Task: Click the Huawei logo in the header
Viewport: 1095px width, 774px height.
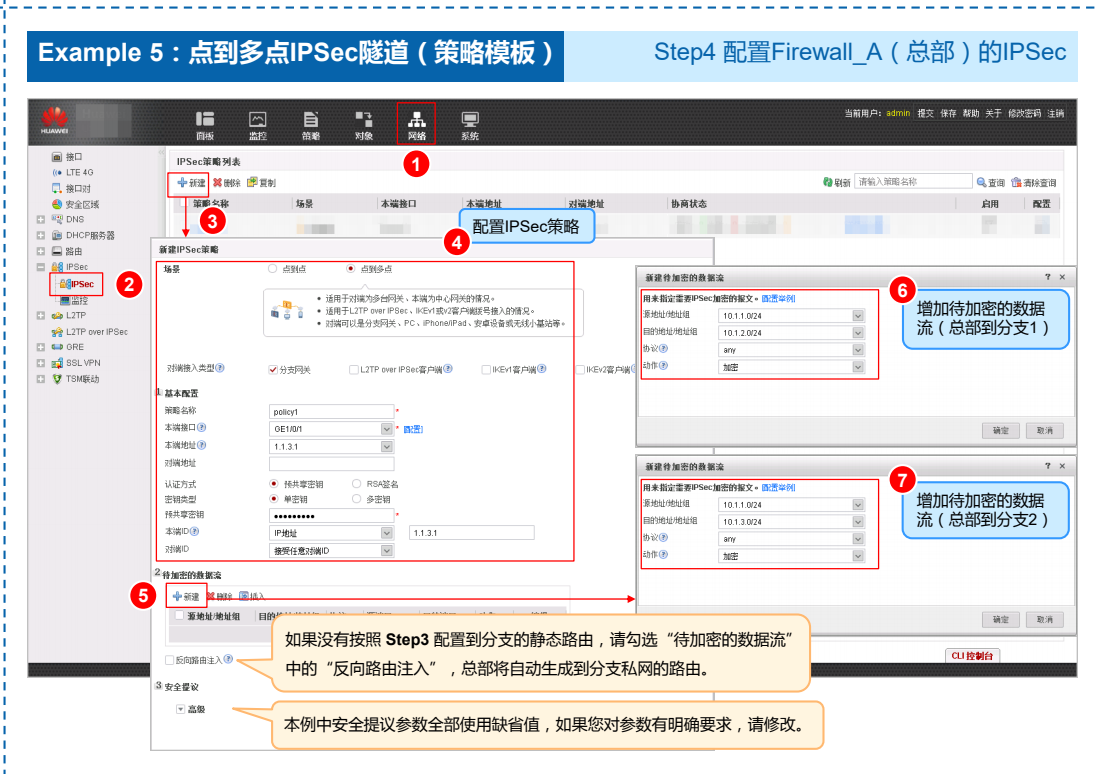Action: click(x=54, y=120)
